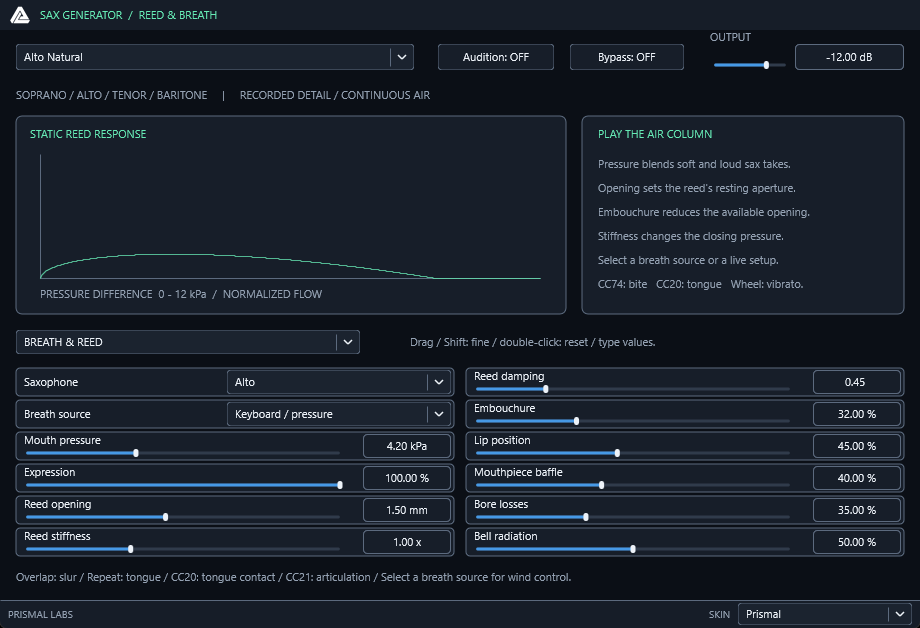
Task: Click the STATIC REED RESPONSE heading
Action: click(x=88, y=134)
